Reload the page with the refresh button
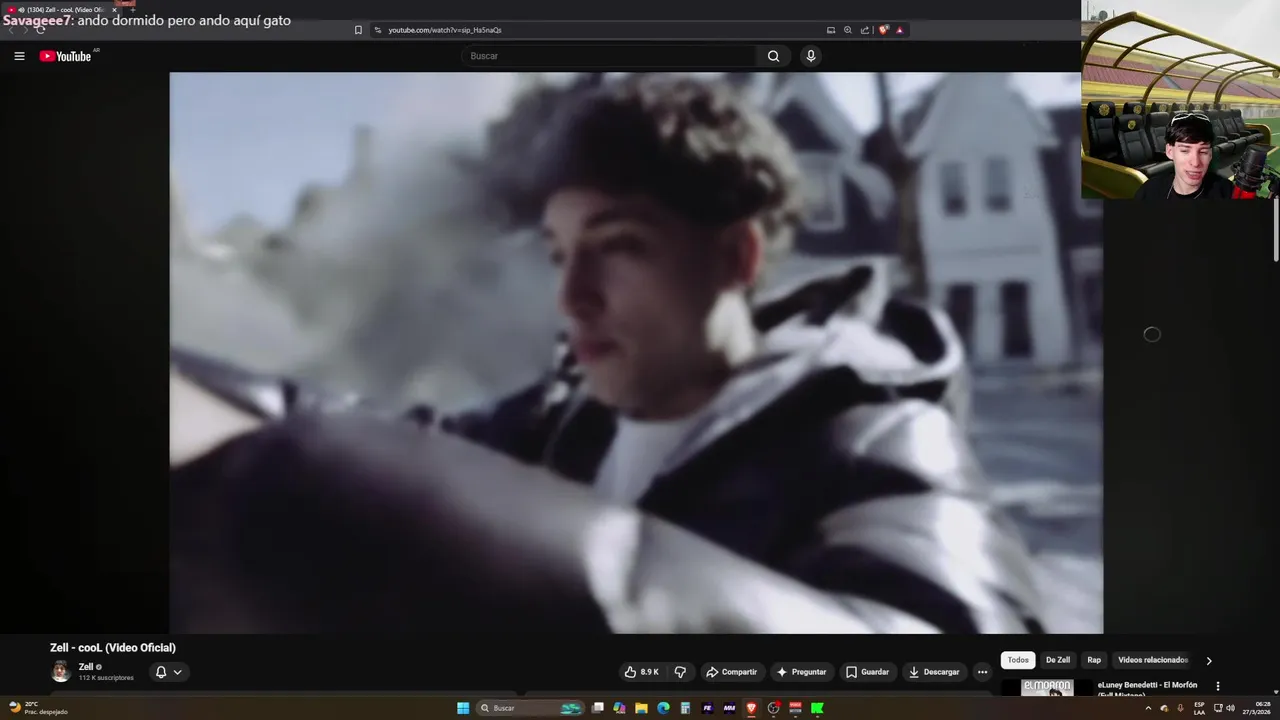 coord(40,30)
